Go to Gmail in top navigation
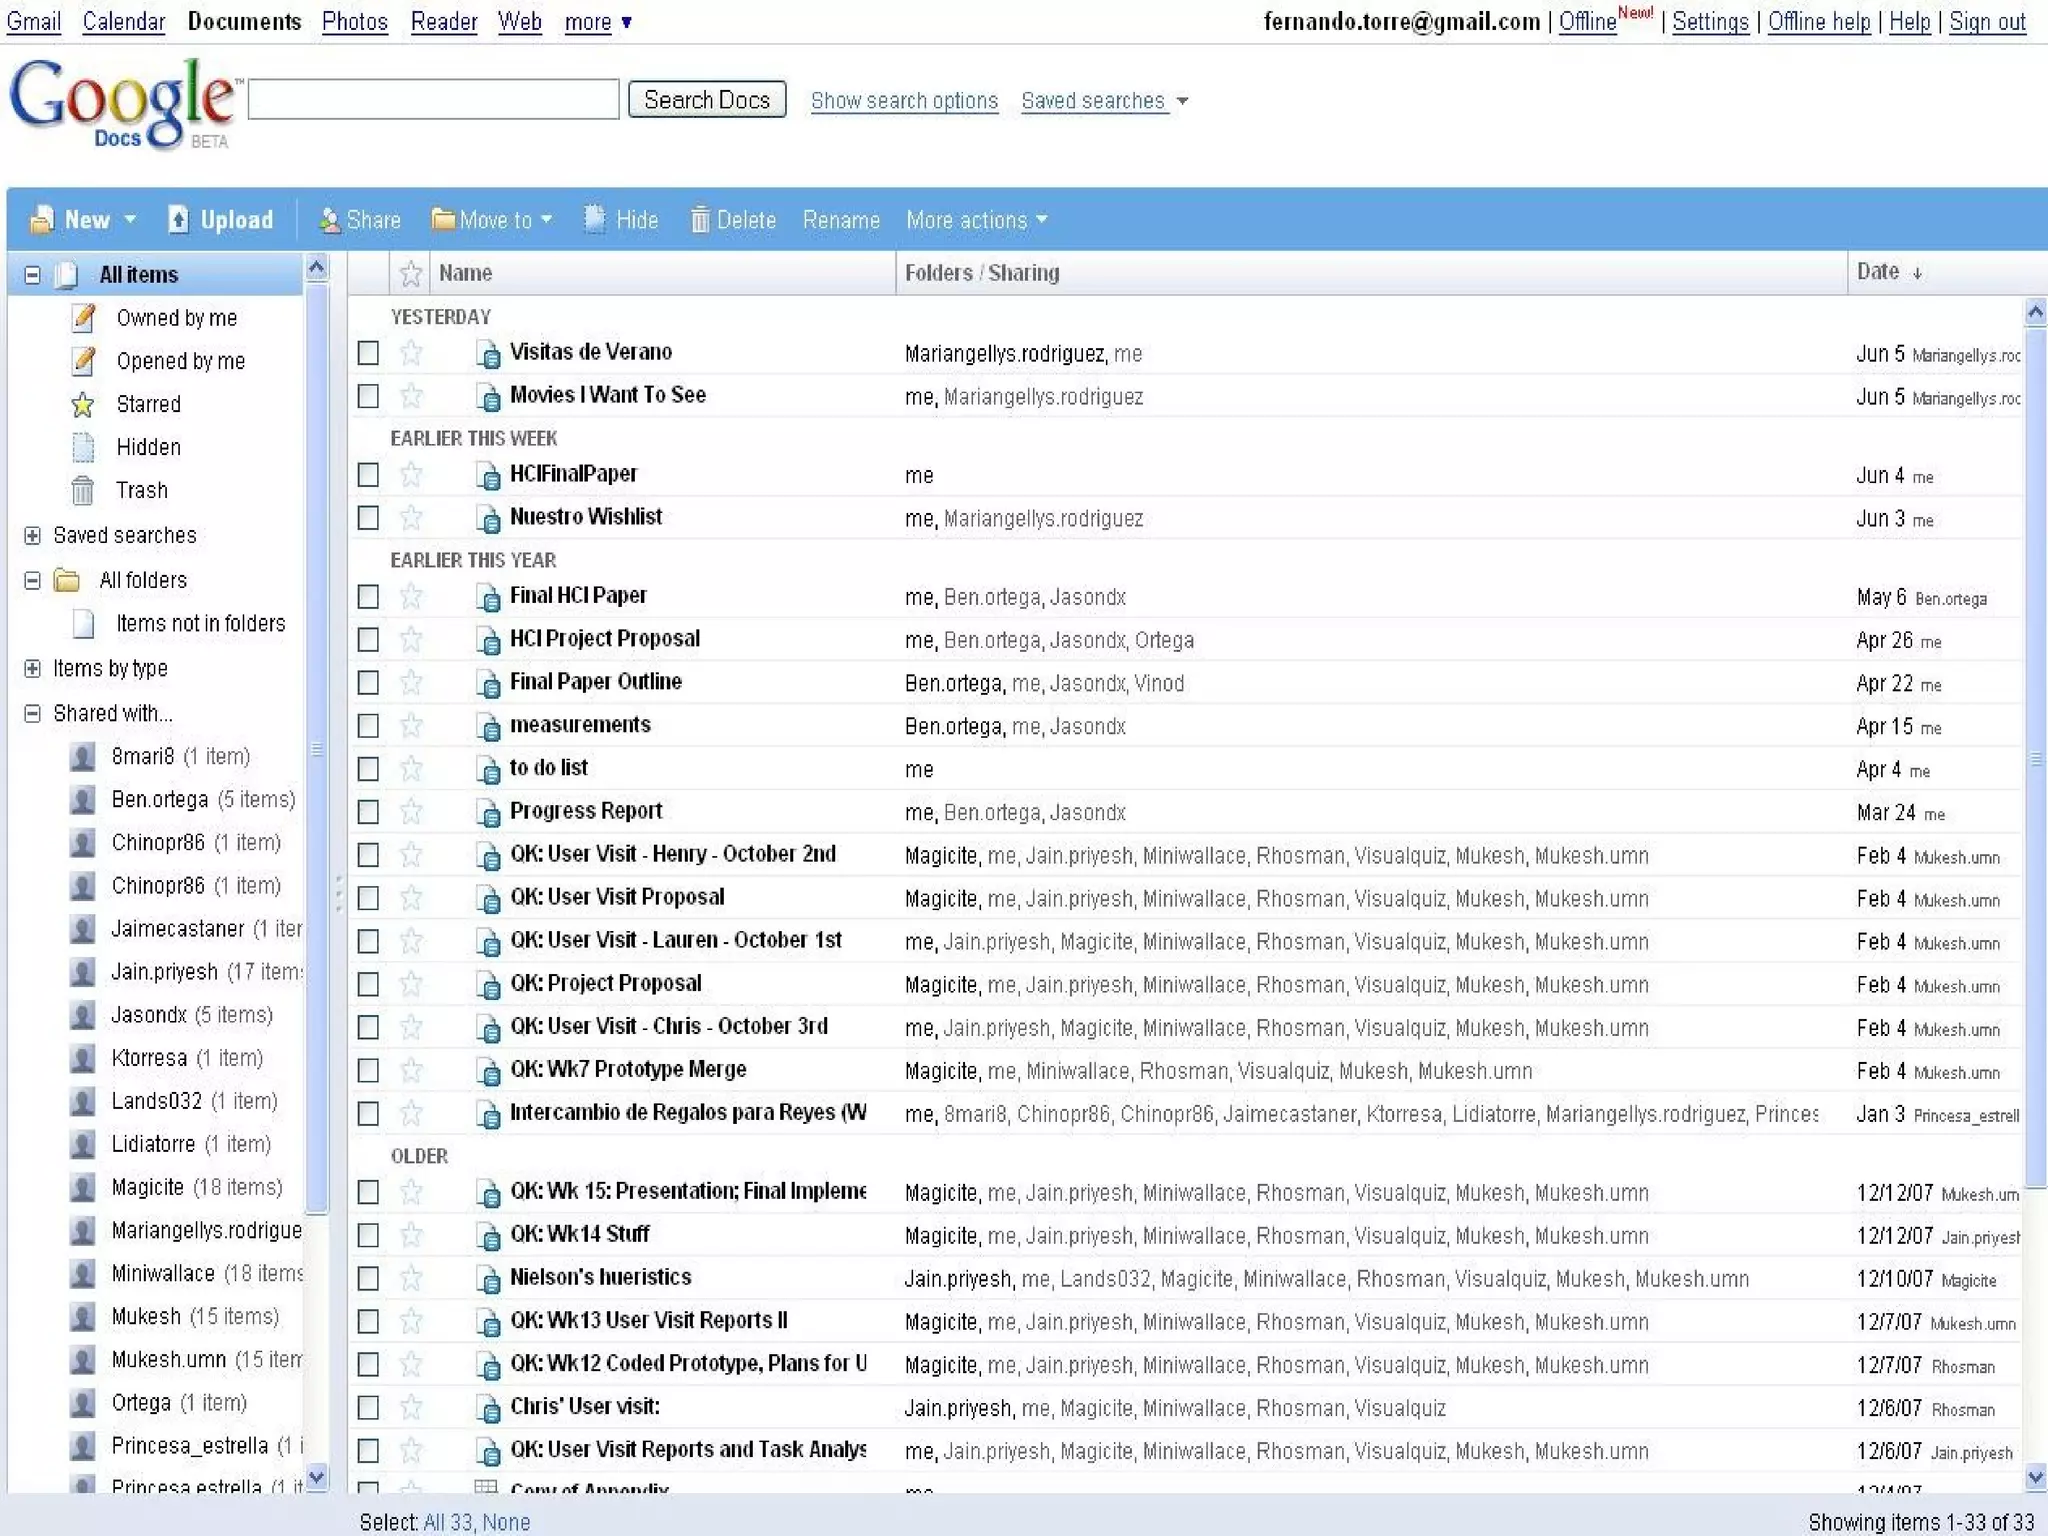 coord(34,22)
